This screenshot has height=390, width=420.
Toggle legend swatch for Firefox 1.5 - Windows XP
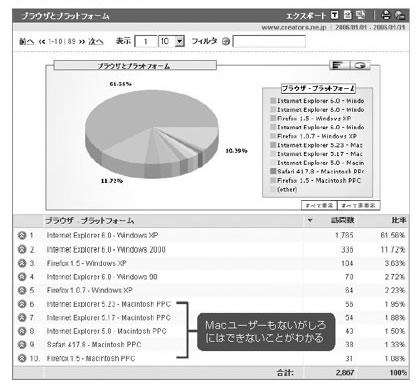tap(273, 118)
